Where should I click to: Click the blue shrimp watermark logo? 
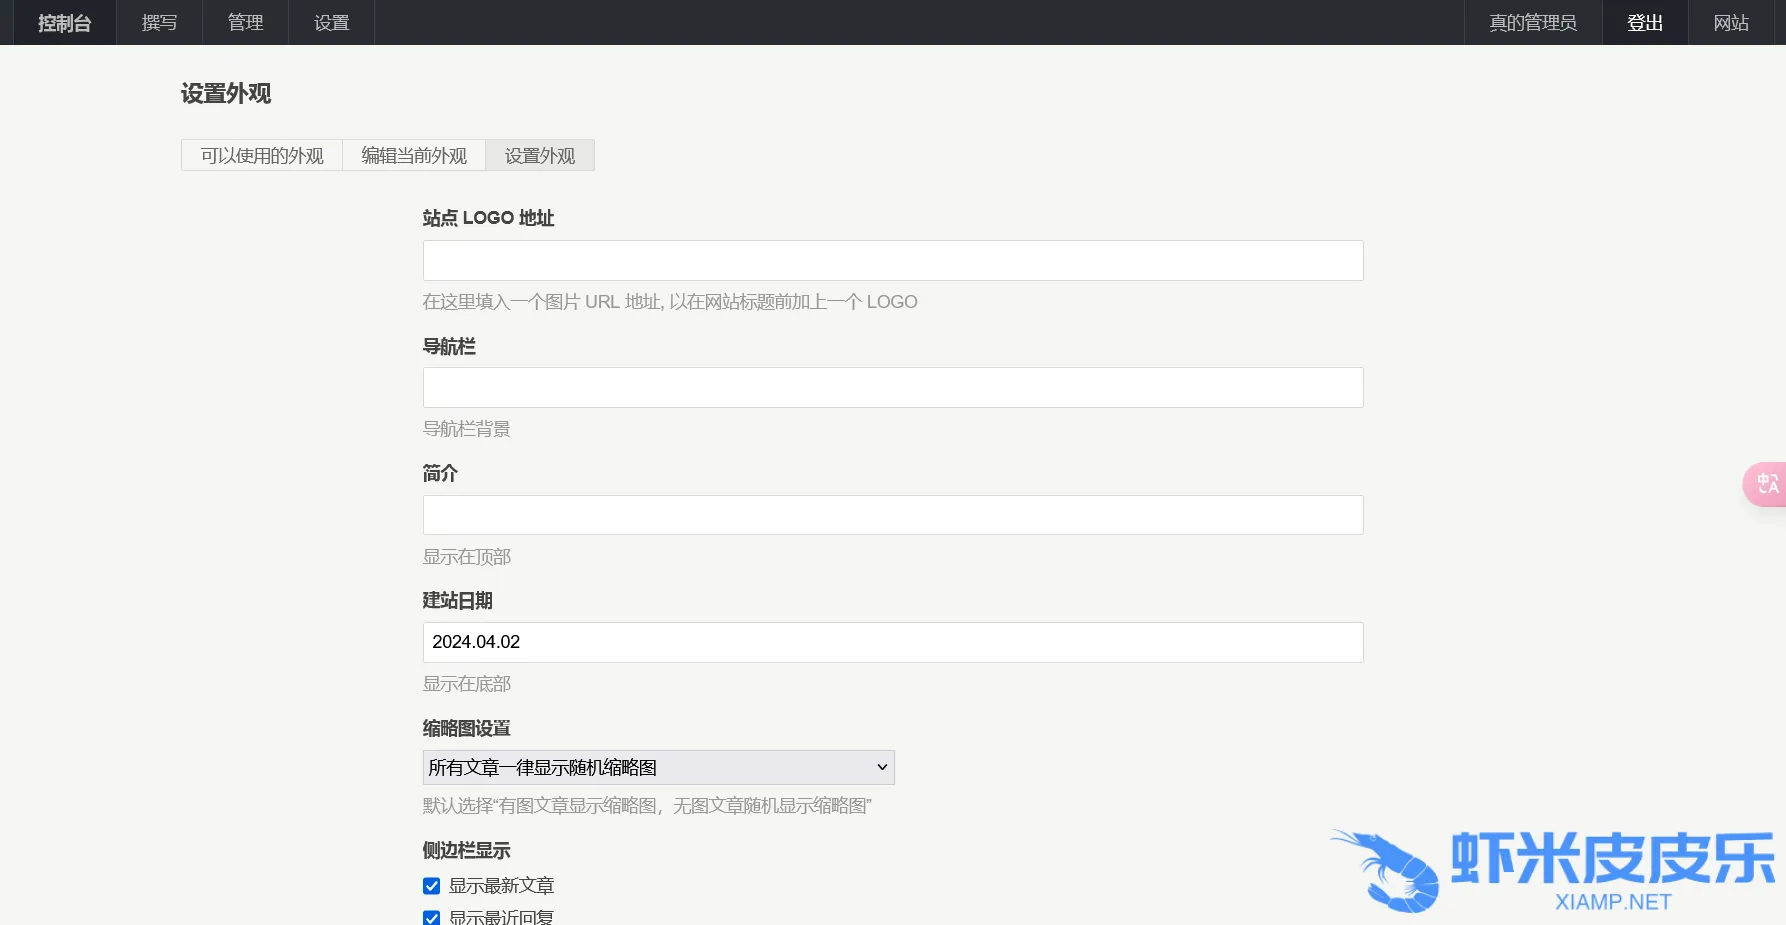1387,870
